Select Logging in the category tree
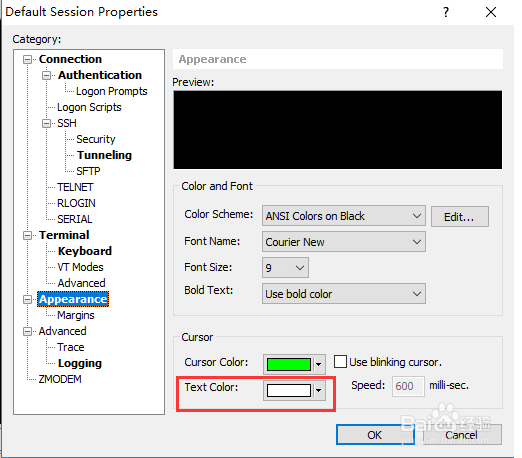 [x=80, y=363]
